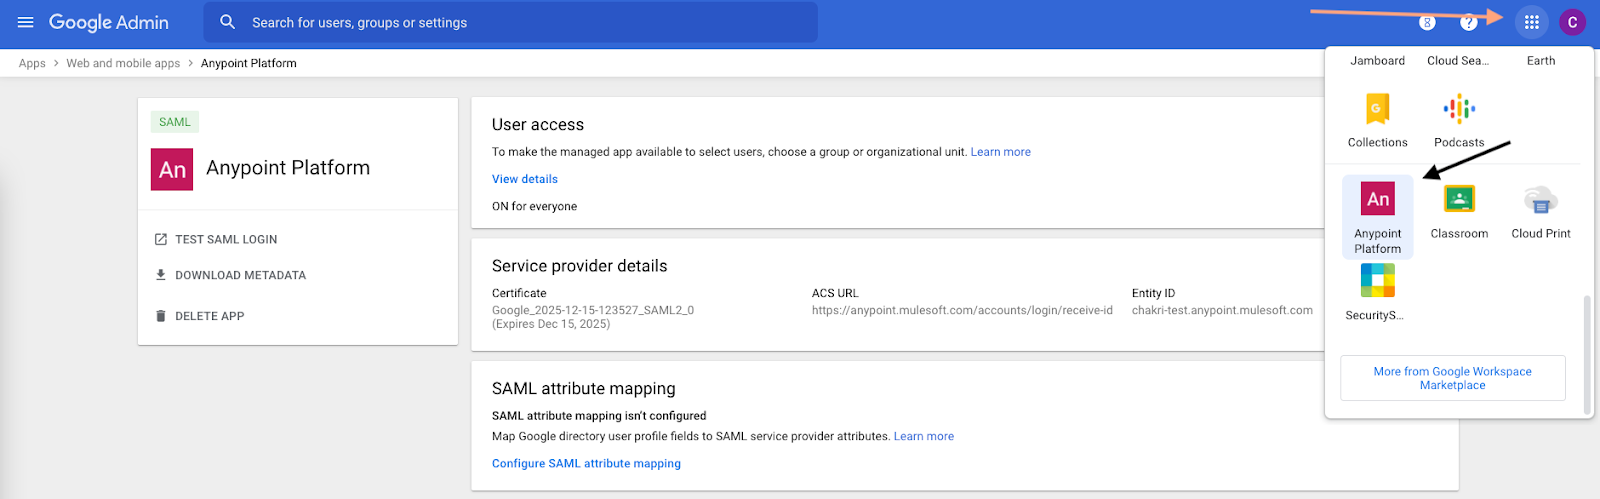Go to Web and mobile apps breadcrumb

click(123, 63)
